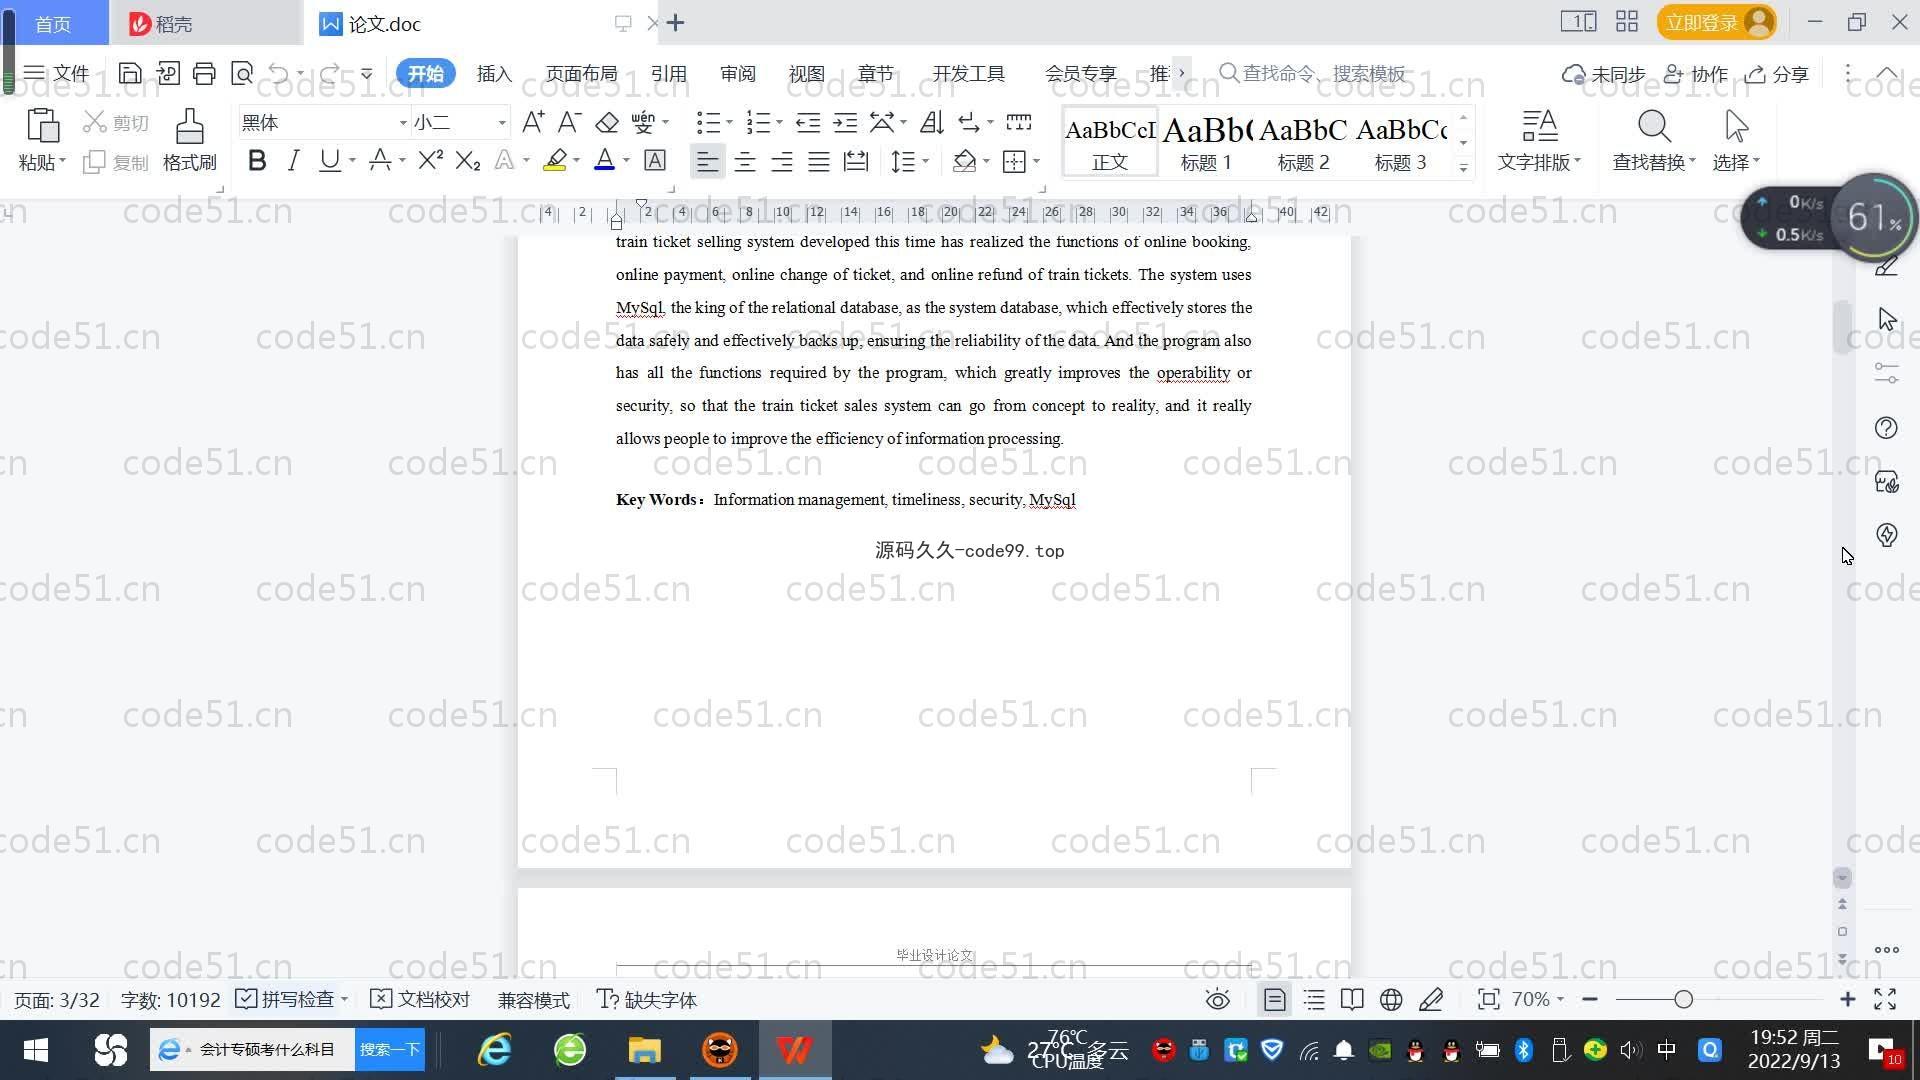The height and width of the screenshot is (1080, 1920).
Task: Toggle page view layout button in status bar
Action: click(x=1275, y=999)
